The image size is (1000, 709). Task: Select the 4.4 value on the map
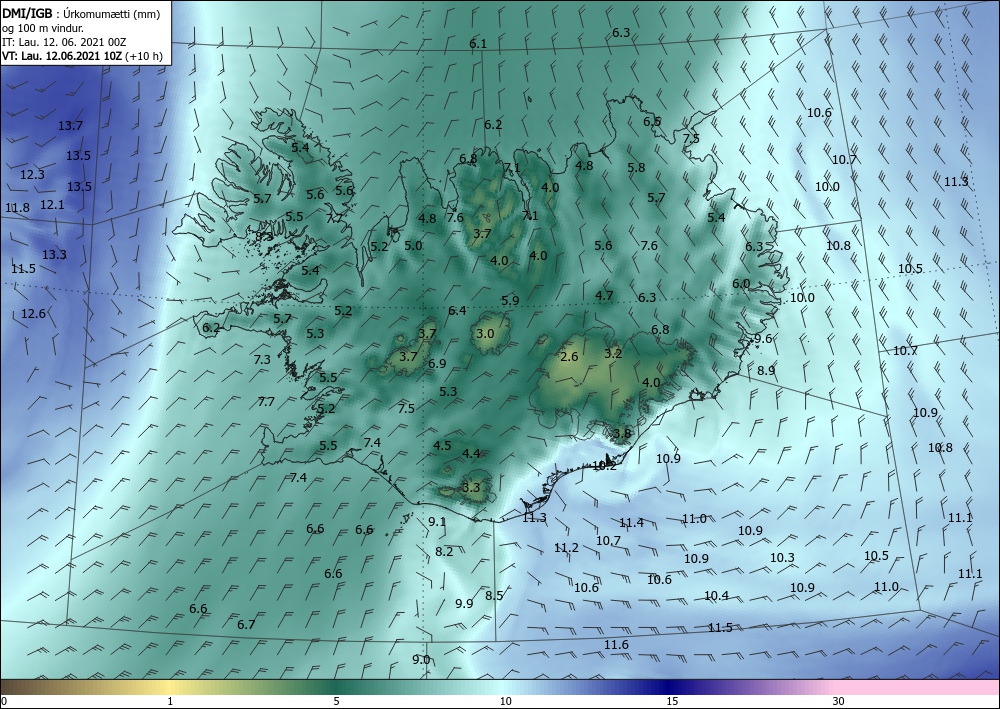471,454
